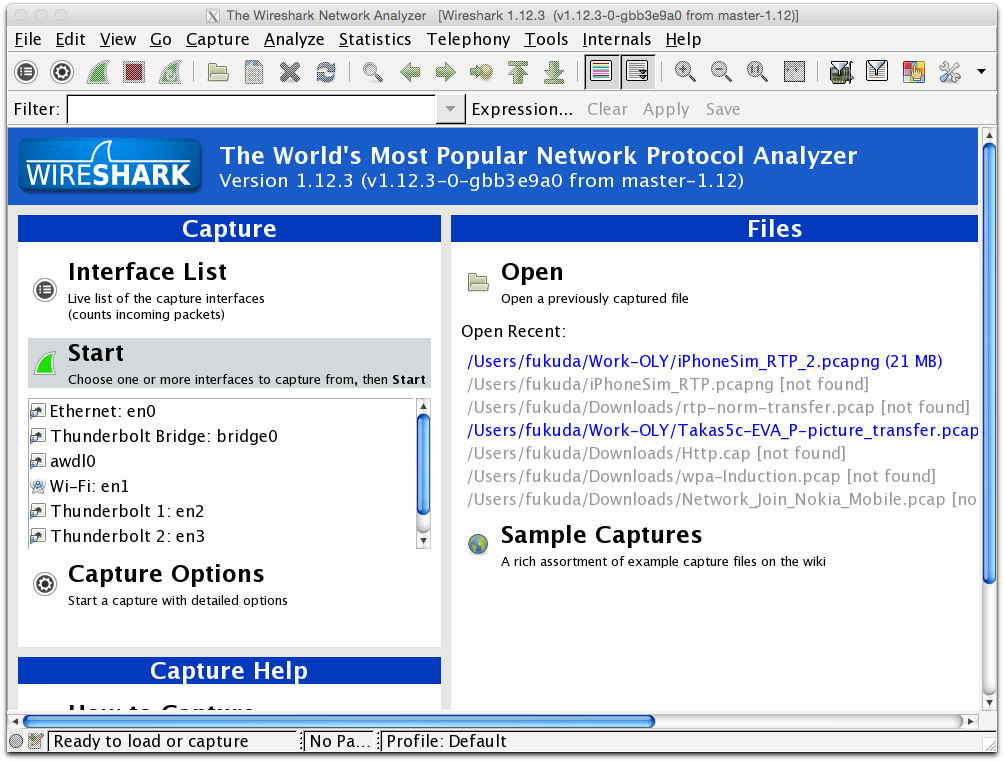This screenshot has height=762, width=1004.
Task: Edit coloring rules toolbar icon
Action: pos(914,72)
